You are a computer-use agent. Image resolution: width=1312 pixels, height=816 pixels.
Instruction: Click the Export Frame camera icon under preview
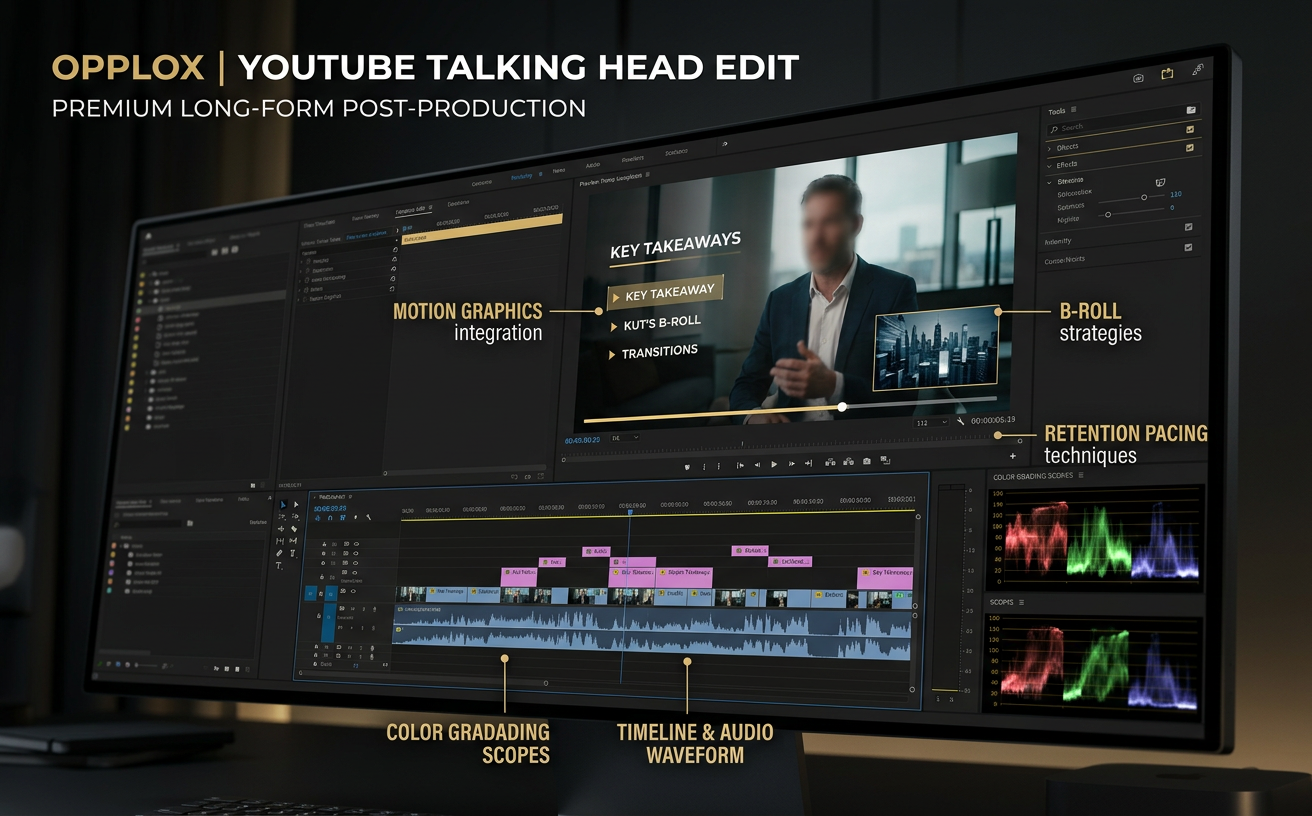[866, 461]
